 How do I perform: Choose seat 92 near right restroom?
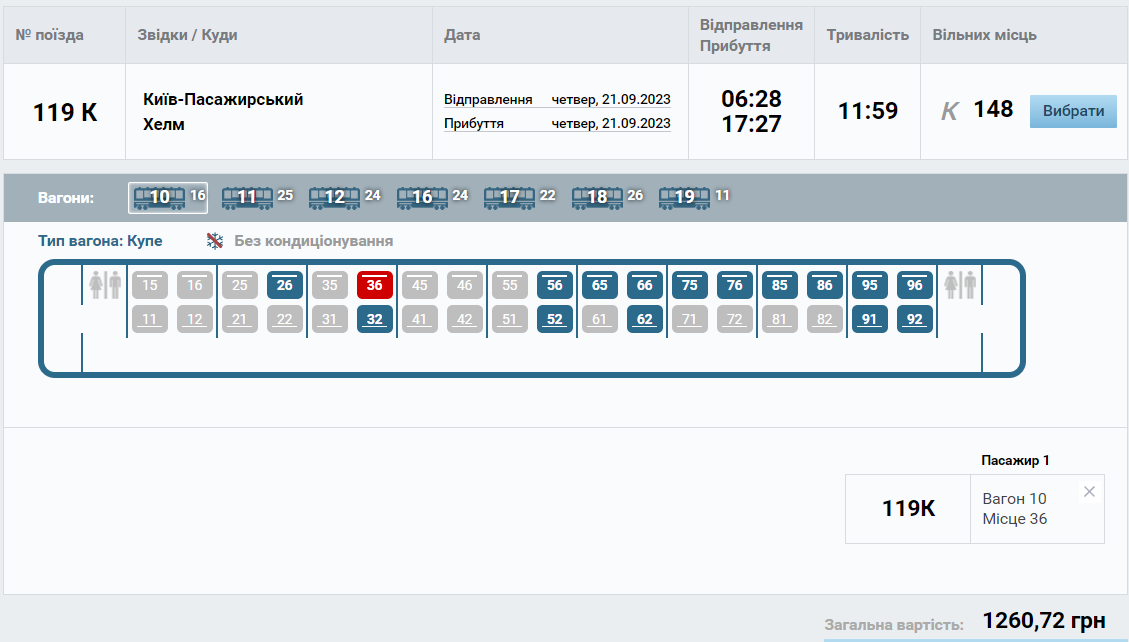(x=915, y=320)
